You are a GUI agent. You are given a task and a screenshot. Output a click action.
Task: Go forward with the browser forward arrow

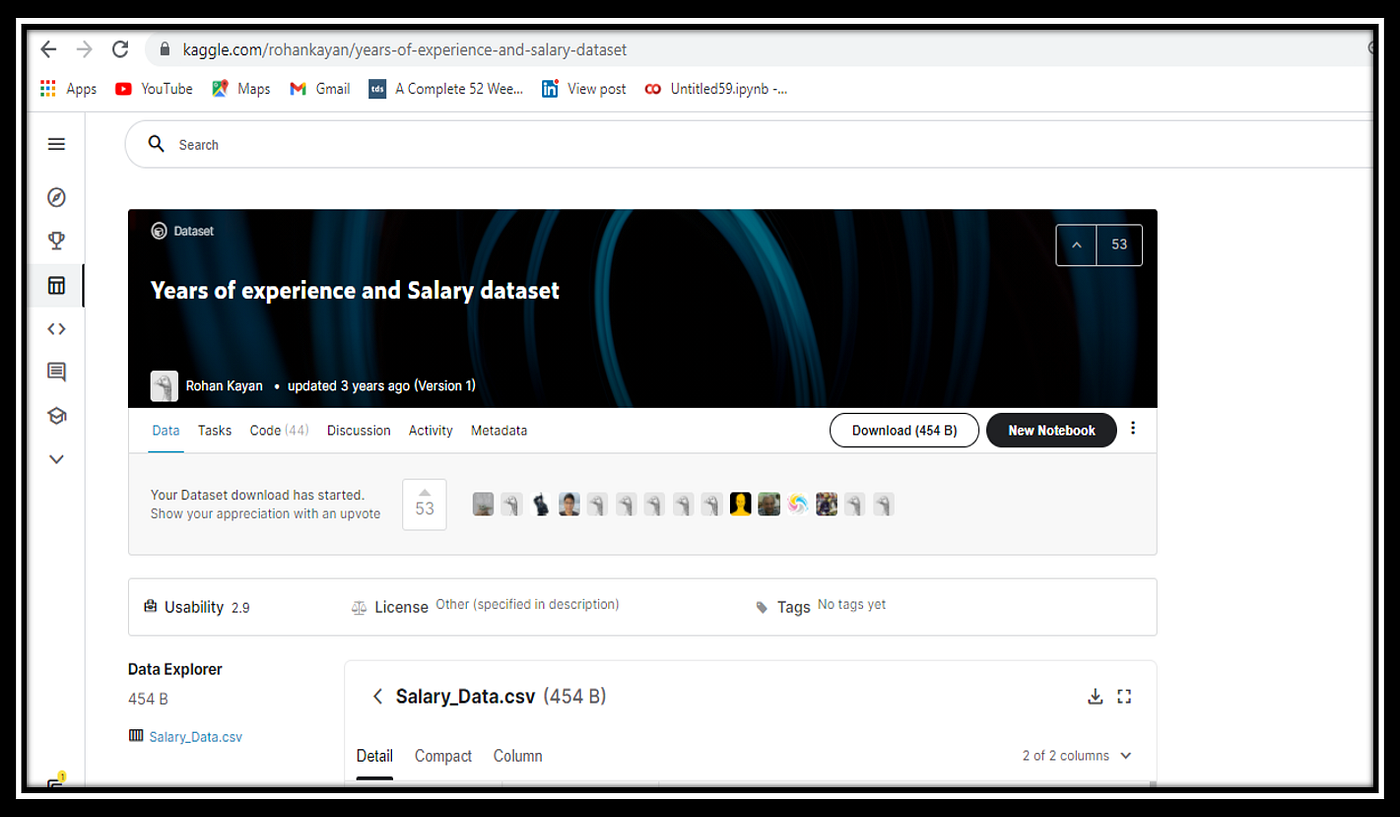(84, 49)
